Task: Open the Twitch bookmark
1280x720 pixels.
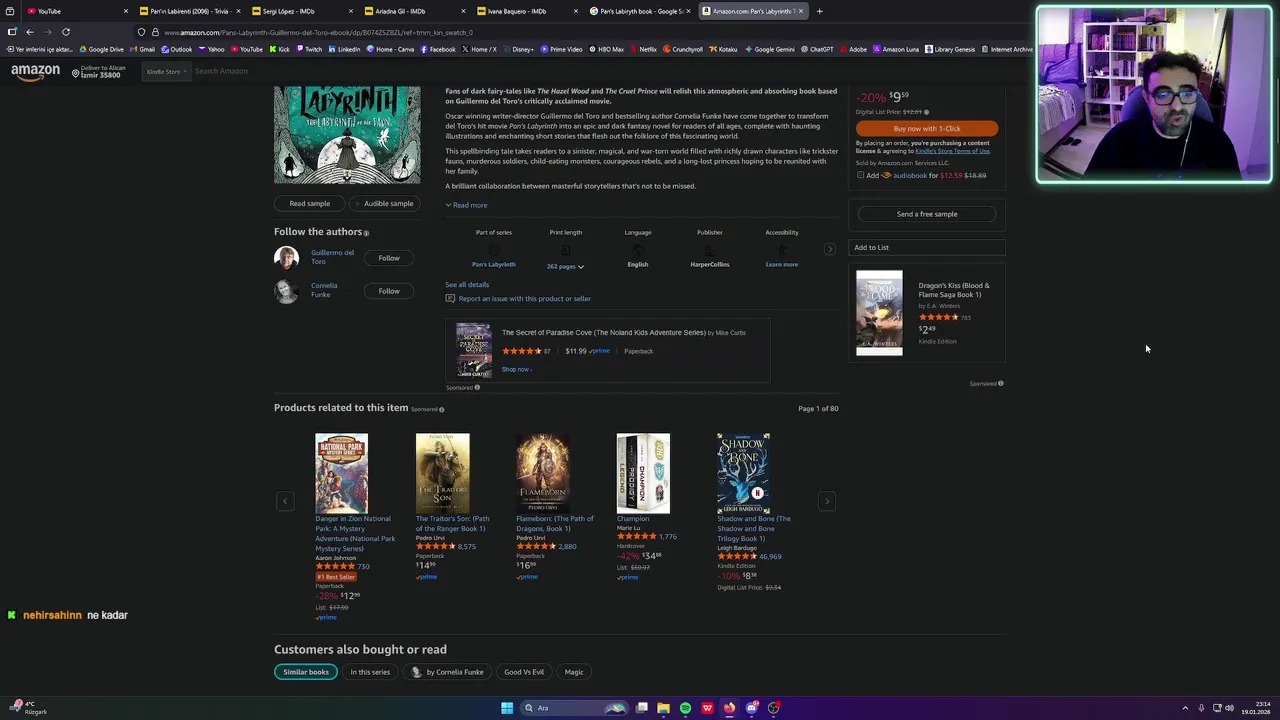Action: 309,49
